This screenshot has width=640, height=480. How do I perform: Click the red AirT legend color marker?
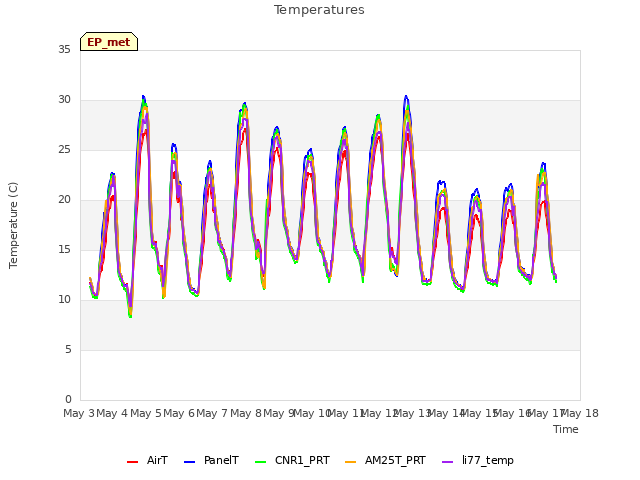(x=132, y=462)
